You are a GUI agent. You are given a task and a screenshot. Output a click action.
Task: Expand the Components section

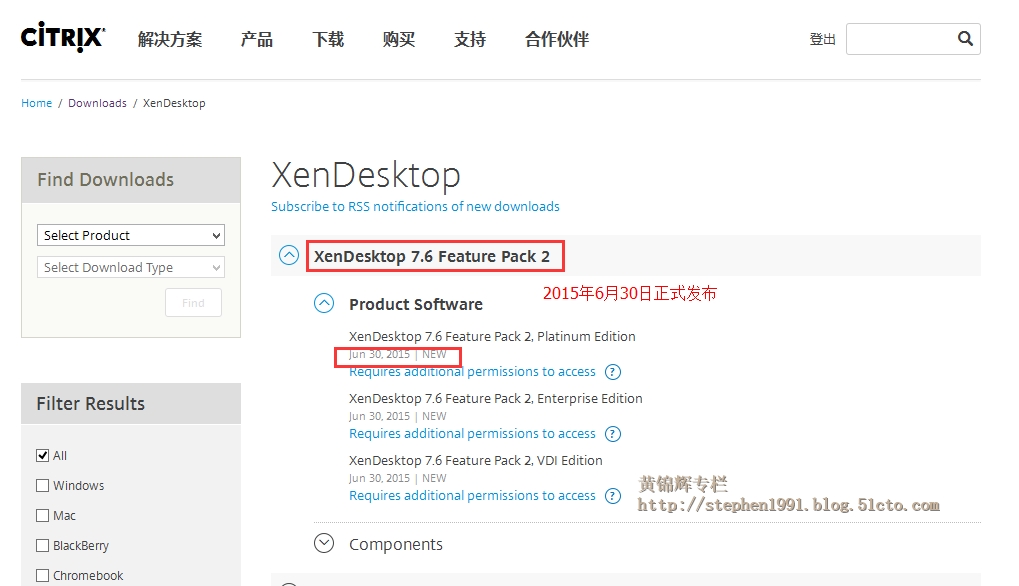click(324, 543)
